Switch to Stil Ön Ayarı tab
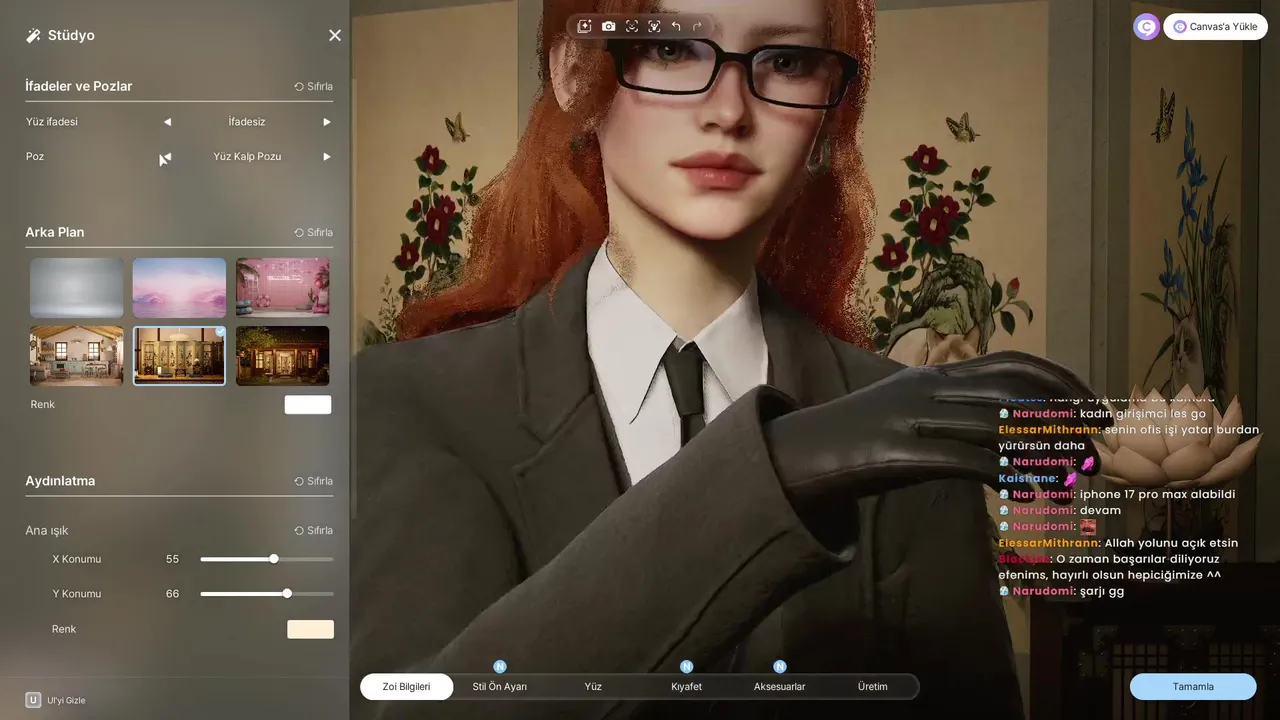1280x720 pixels. click(500, 687)
